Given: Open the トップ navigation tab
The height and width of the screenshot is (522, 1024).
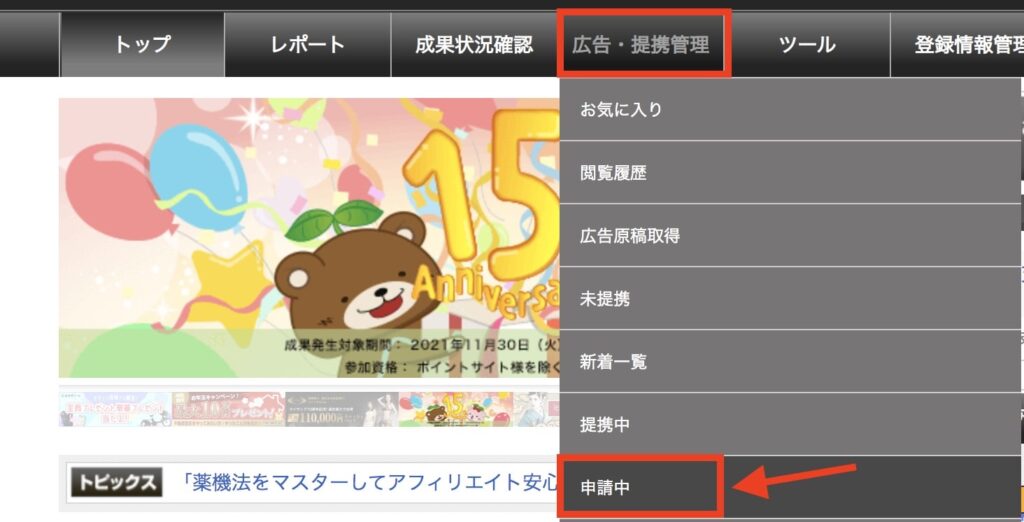Looking at the screenshot, I should pos(142,44).
